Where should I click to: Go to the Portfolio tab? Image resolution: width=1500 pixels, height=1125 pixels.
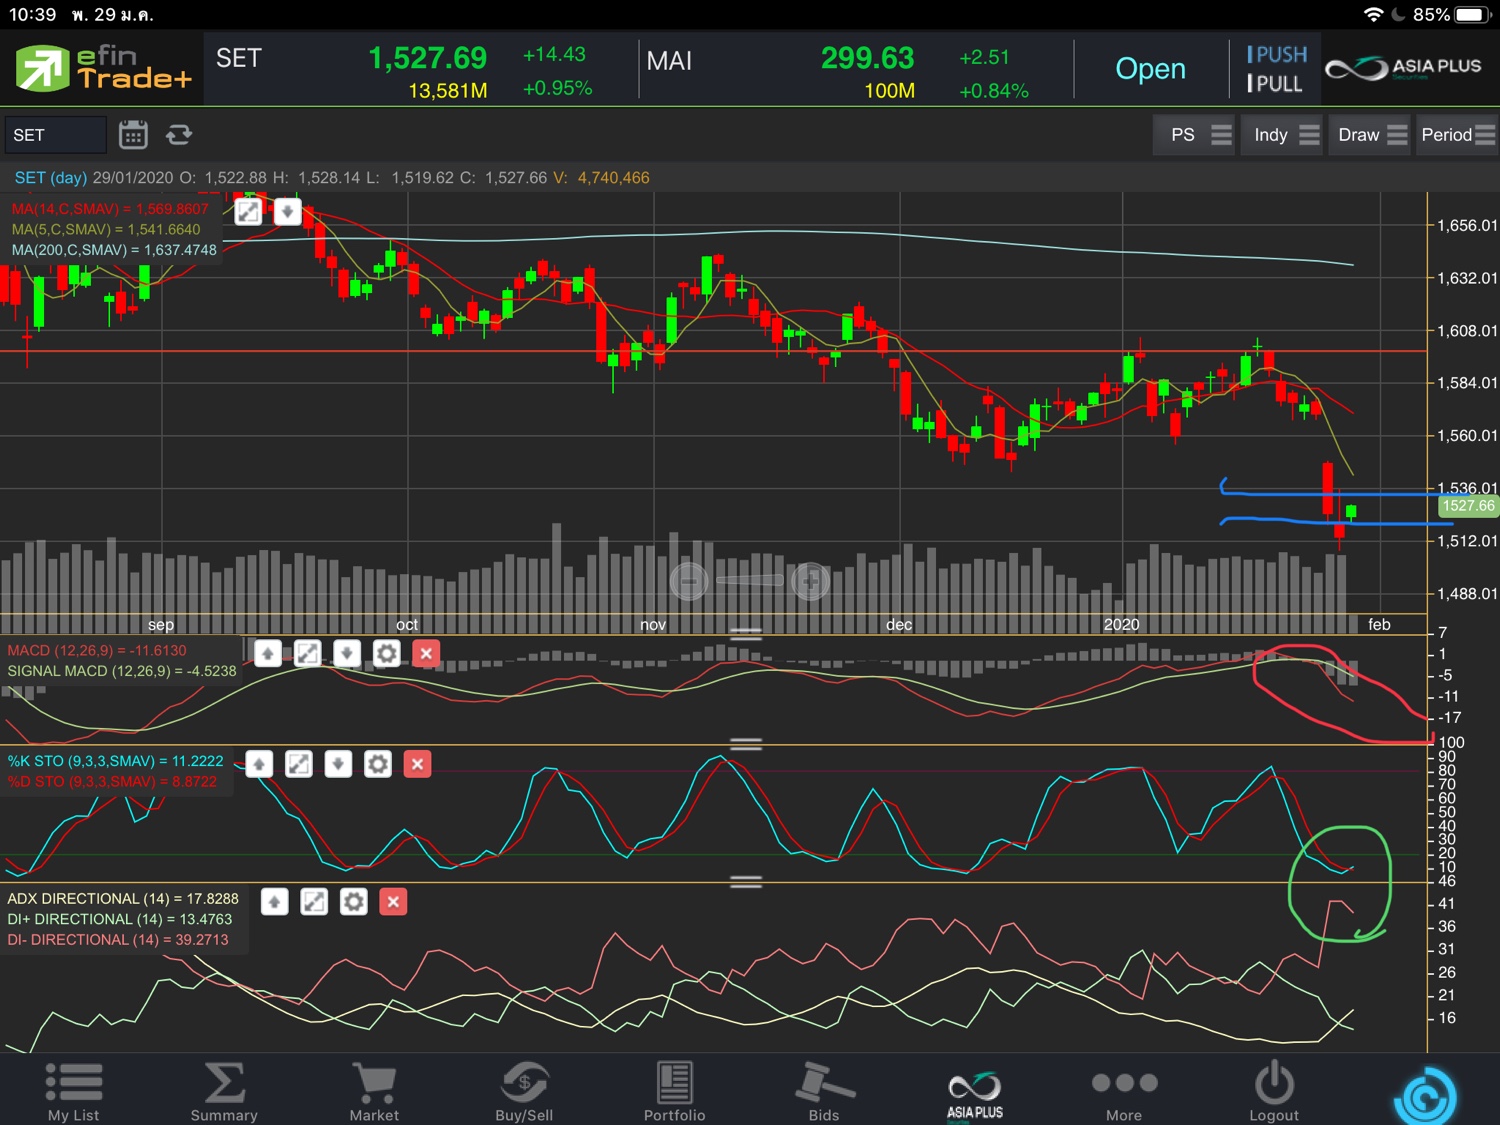coord(674,1092)
